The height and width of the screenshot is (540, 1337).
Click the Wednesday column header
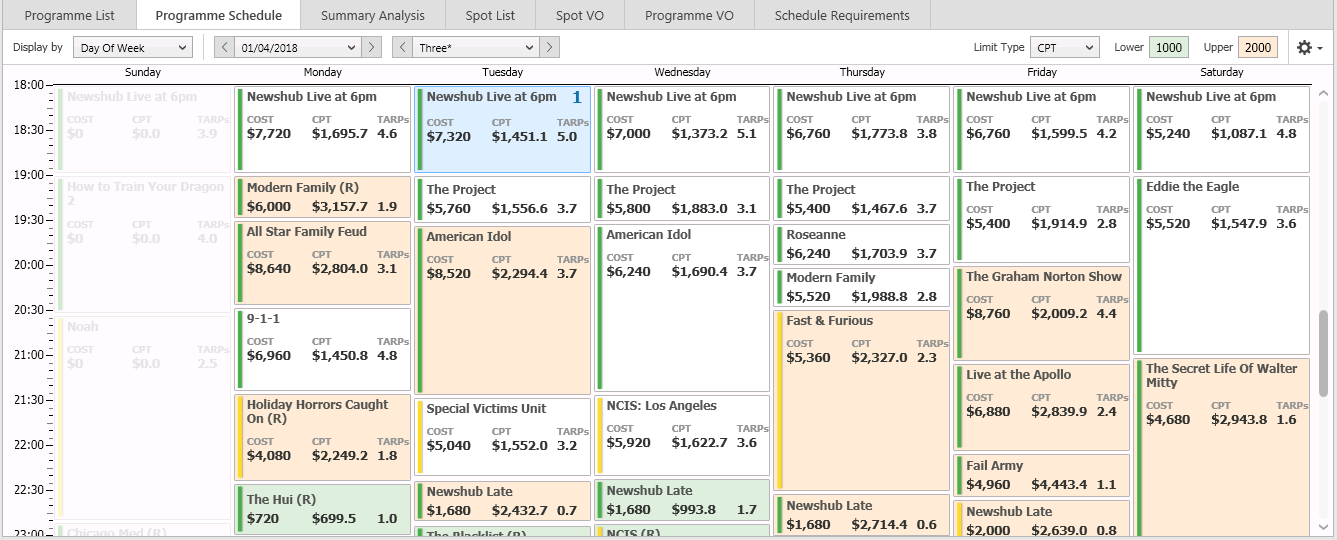click(x=682, y=72)
